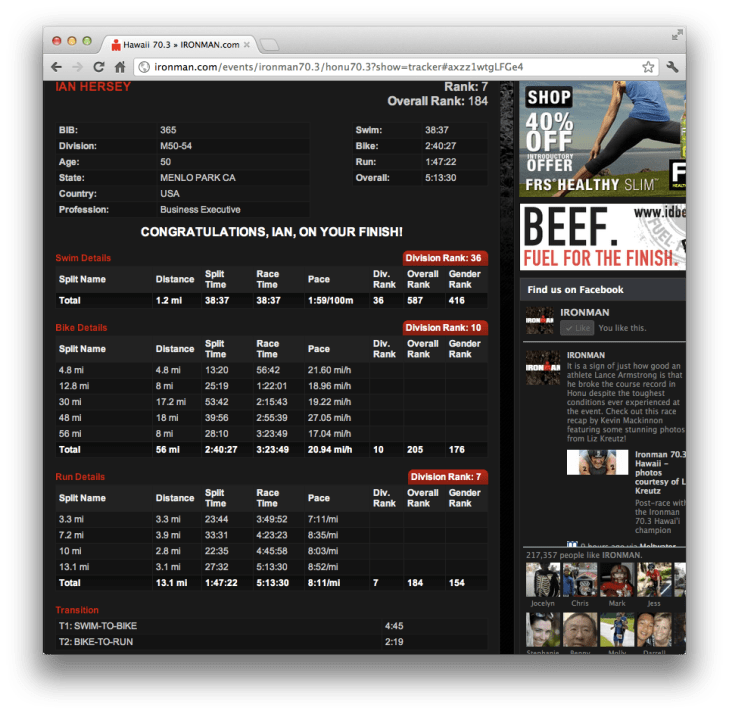Open the Chrome wrench settings menu

coord(673,67)
